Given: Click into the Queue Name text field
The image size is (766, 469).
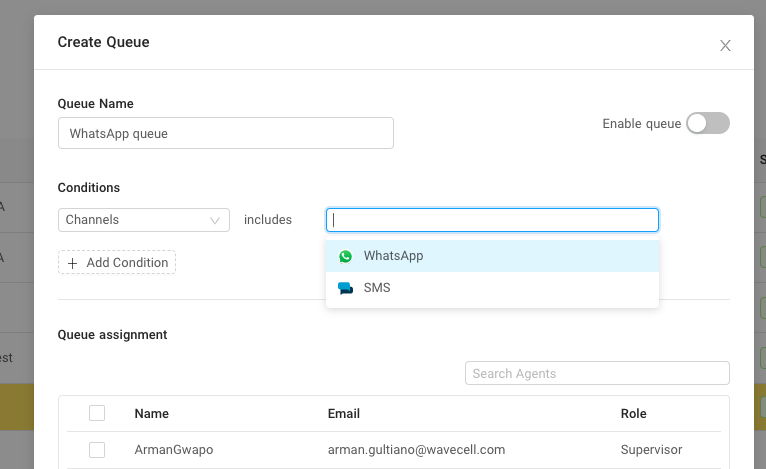Looking at the screenshot, I should pyautogui.click(x=225, y=133).
